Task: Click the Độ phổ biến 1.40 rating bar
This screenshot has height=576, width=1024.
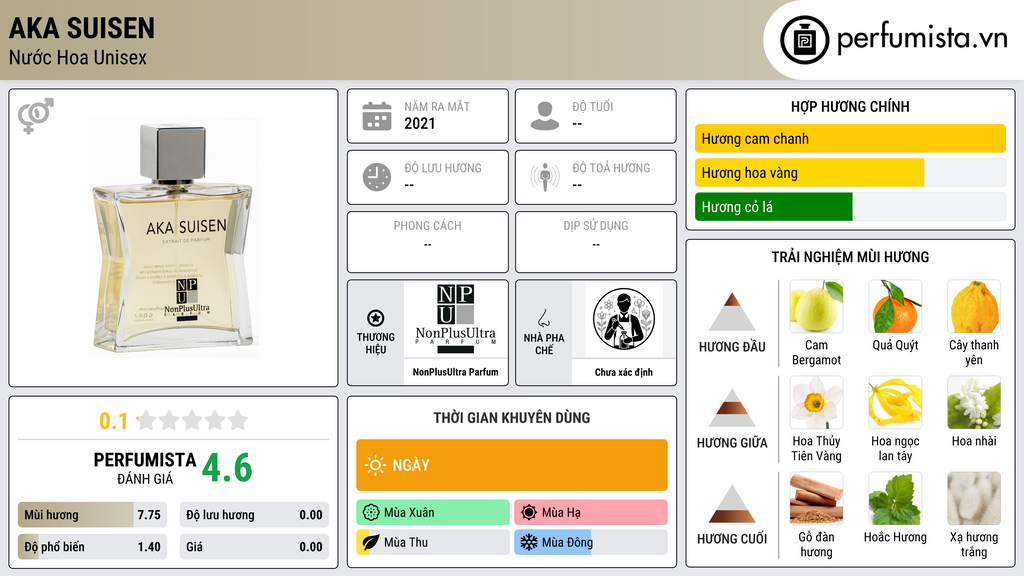Action: [92, 547]
